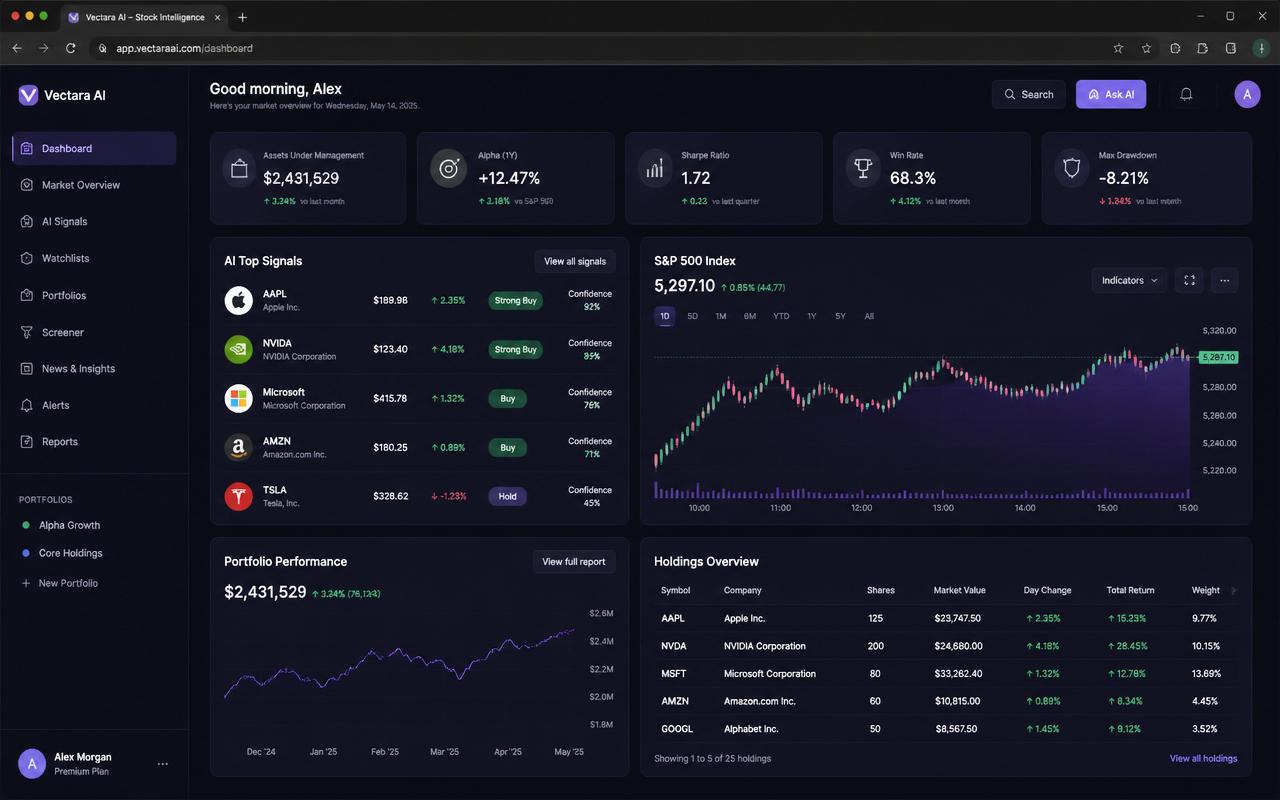Screen dimensions: 1280x800
Task: Select the 1D chart range
Action: (665, 316)
